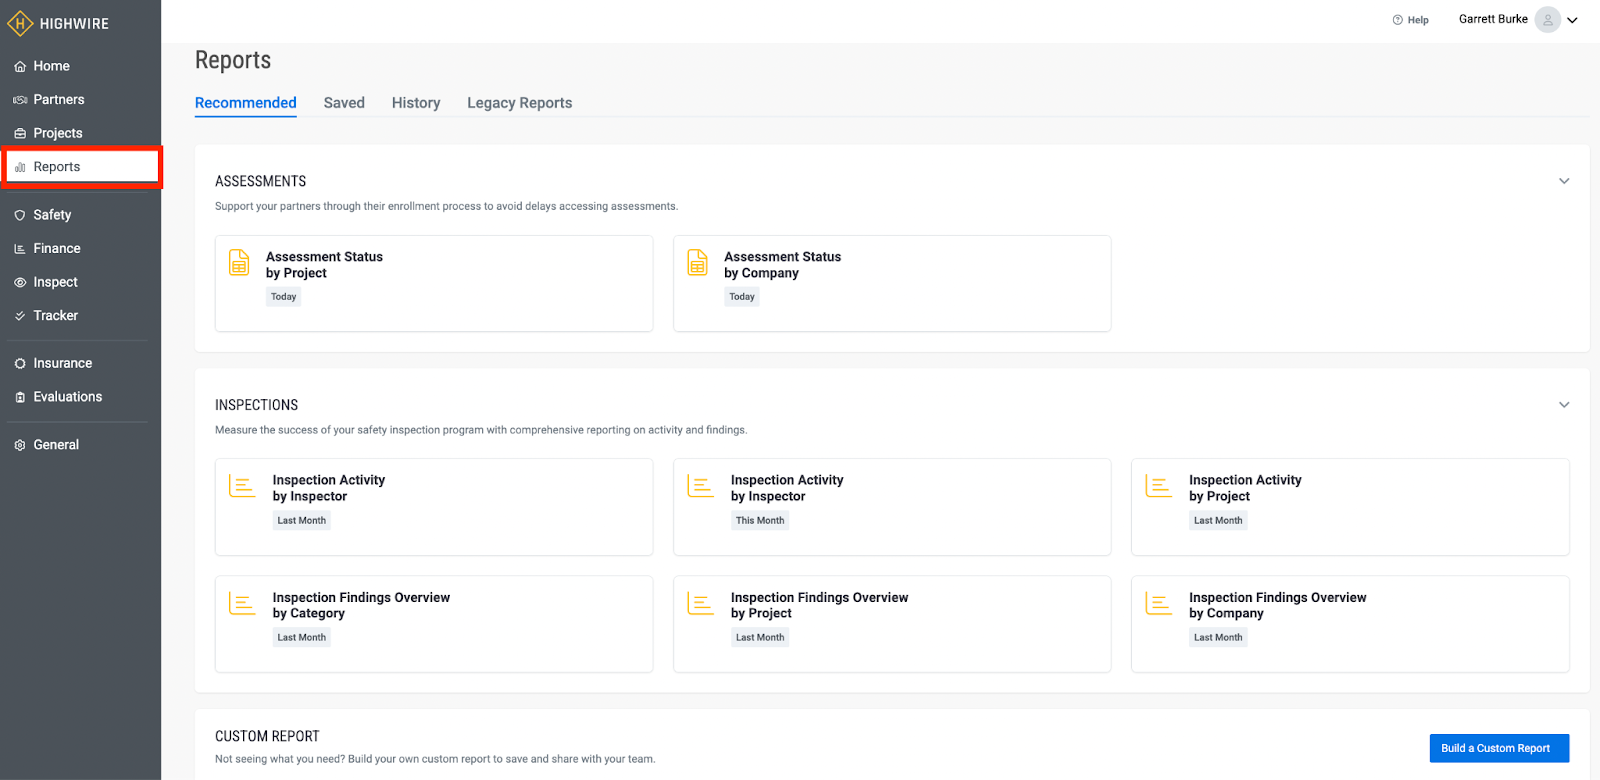Click Today tag on Assessment by Company
Viewport: 1600px width, 780px height.
pyautogui.click(x=742, y=297)
